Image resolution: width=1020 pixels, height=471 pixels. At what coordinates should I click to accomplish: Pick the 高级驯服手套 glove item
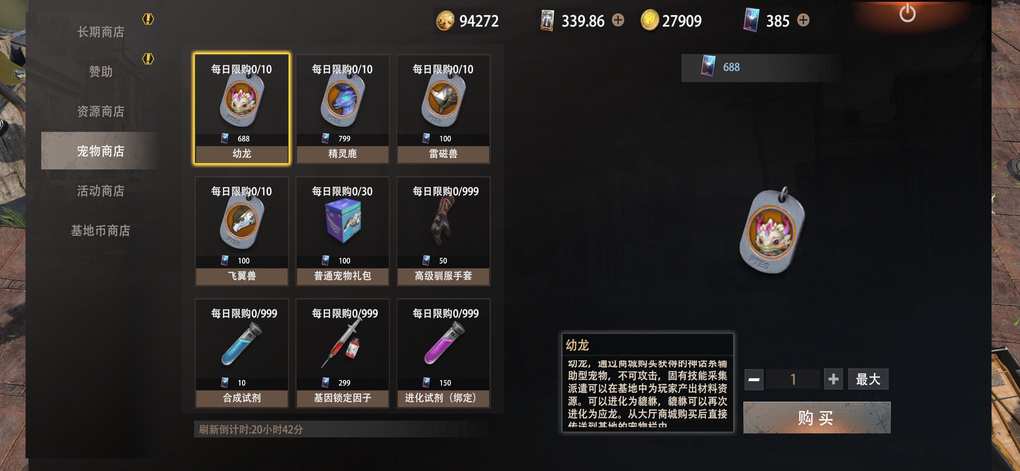(x=444, y=231)
